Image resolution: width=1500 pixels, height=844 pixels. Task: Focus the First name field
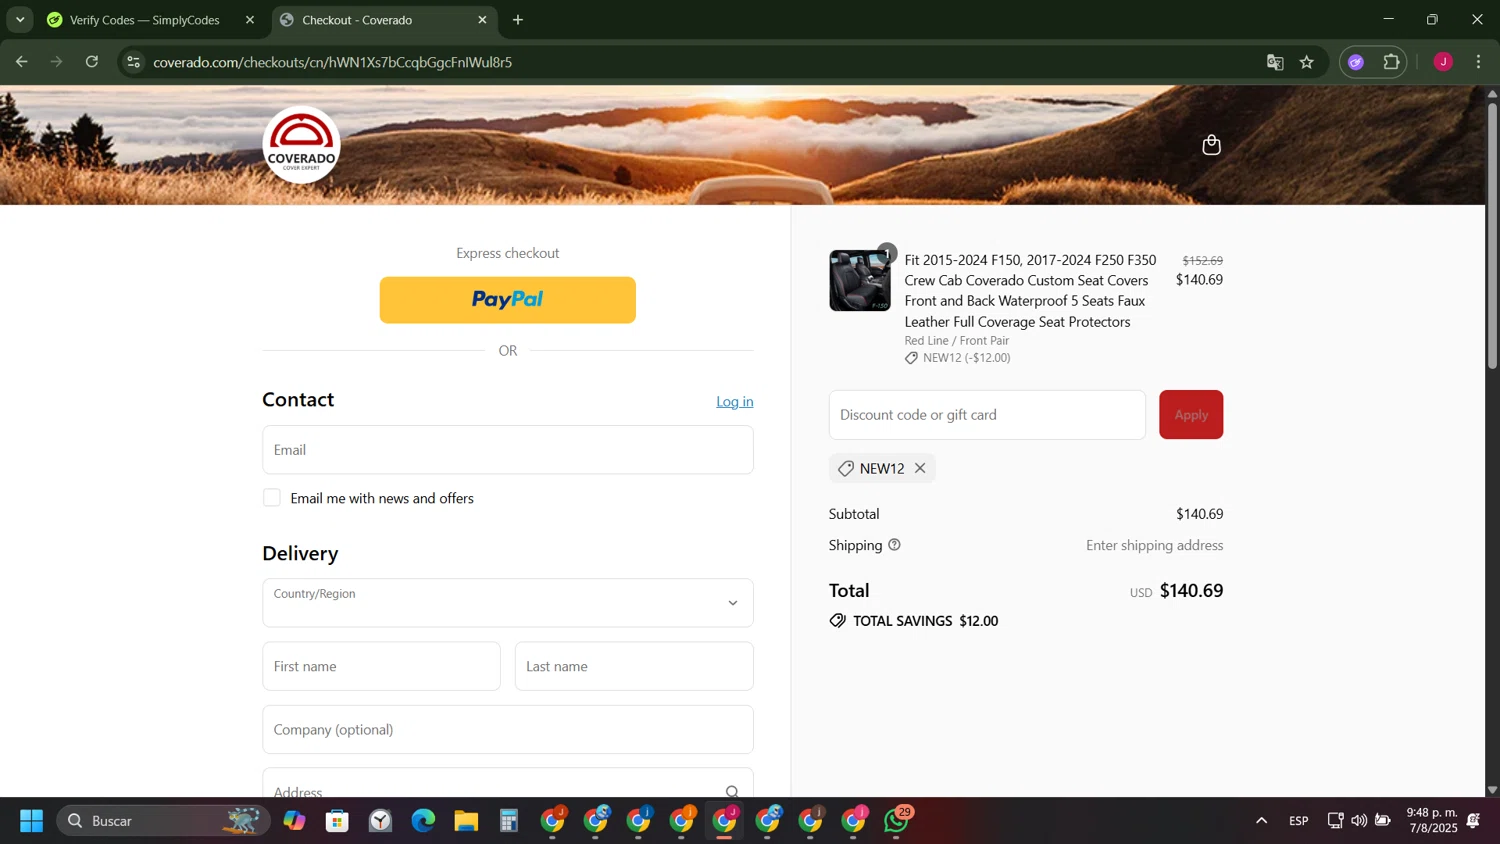381,666
